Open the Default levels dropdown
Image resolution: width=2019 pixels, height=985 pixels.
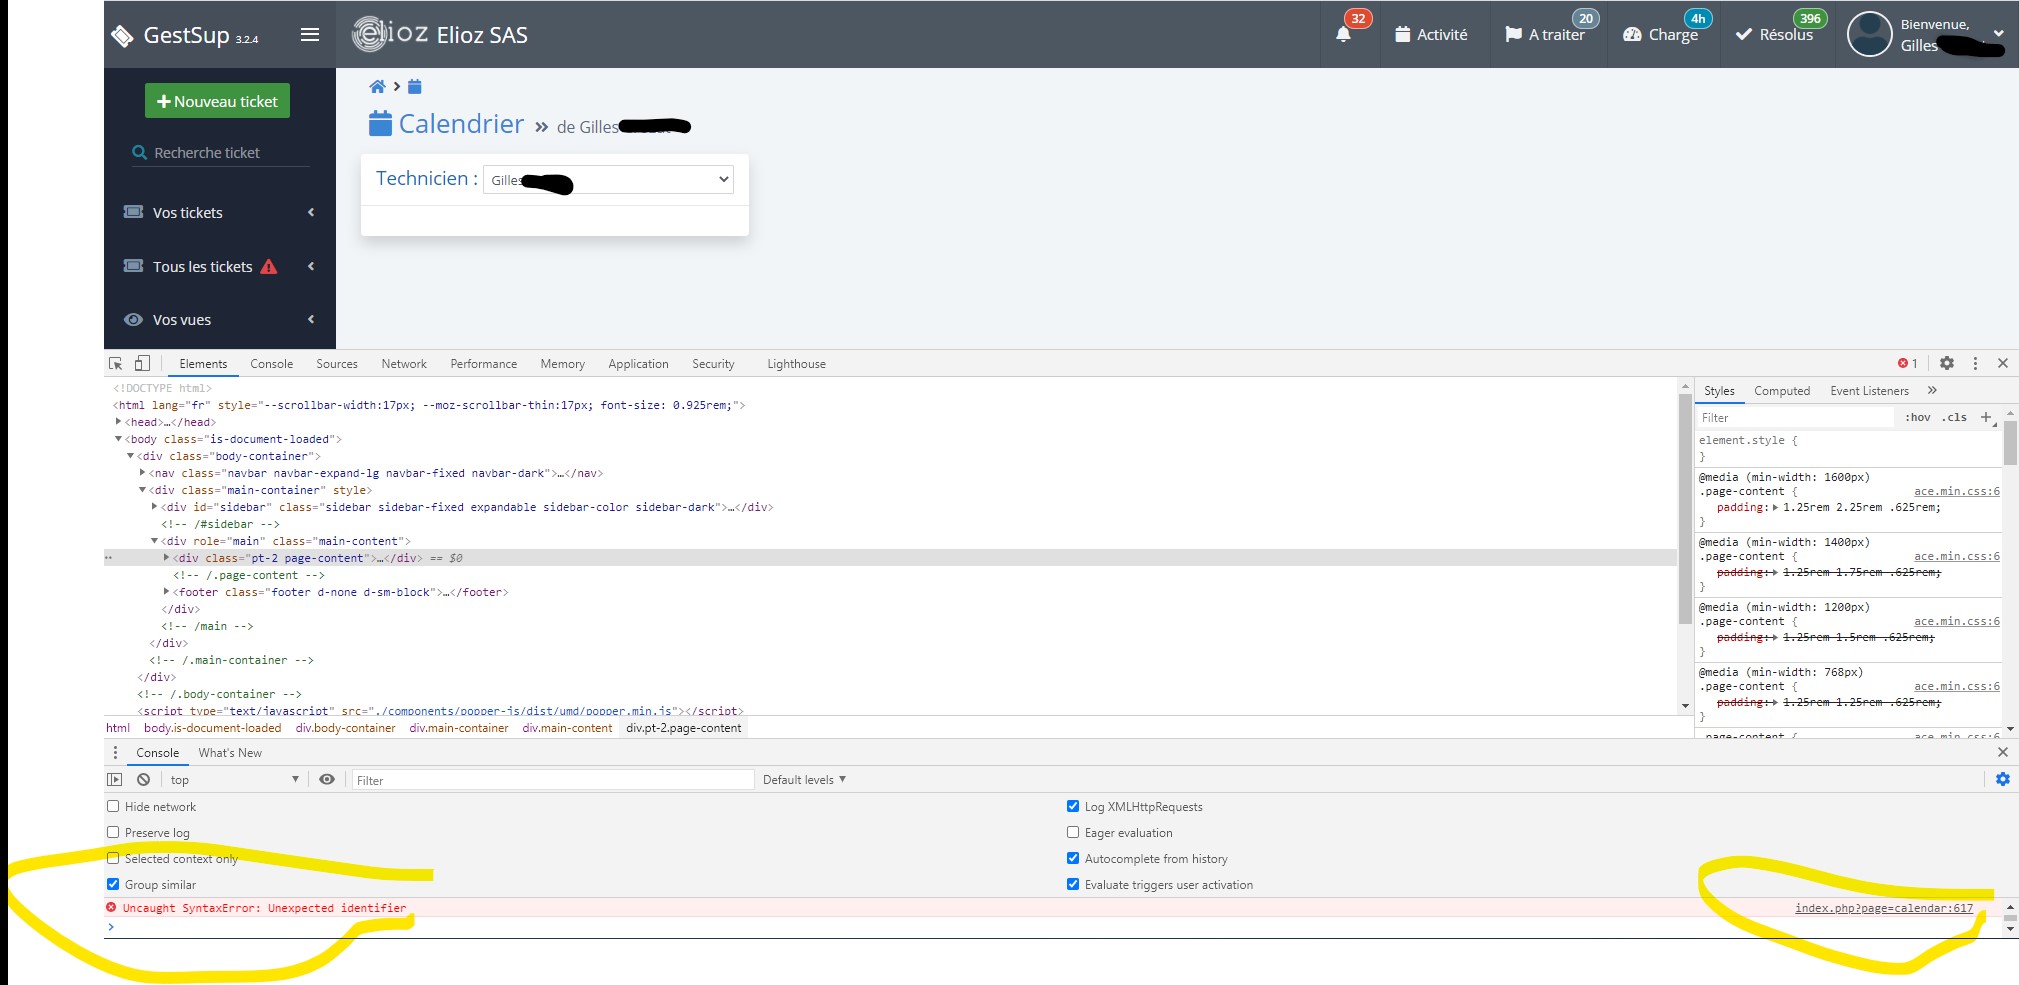[804, 780]
